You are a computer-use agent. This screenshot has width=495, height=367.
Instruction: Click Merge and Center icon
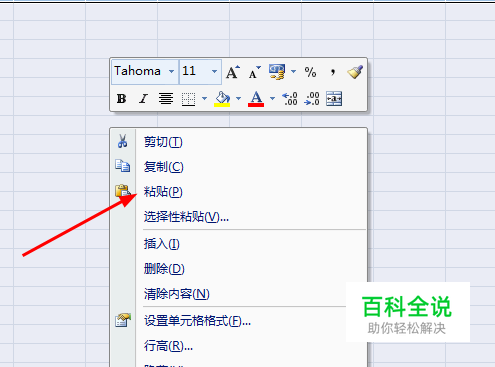(x=334, y=99)
